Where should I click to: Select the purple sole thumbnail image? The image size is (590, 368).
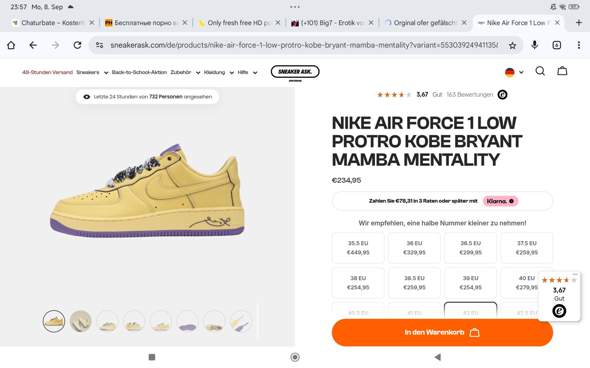tap(187, 321)
